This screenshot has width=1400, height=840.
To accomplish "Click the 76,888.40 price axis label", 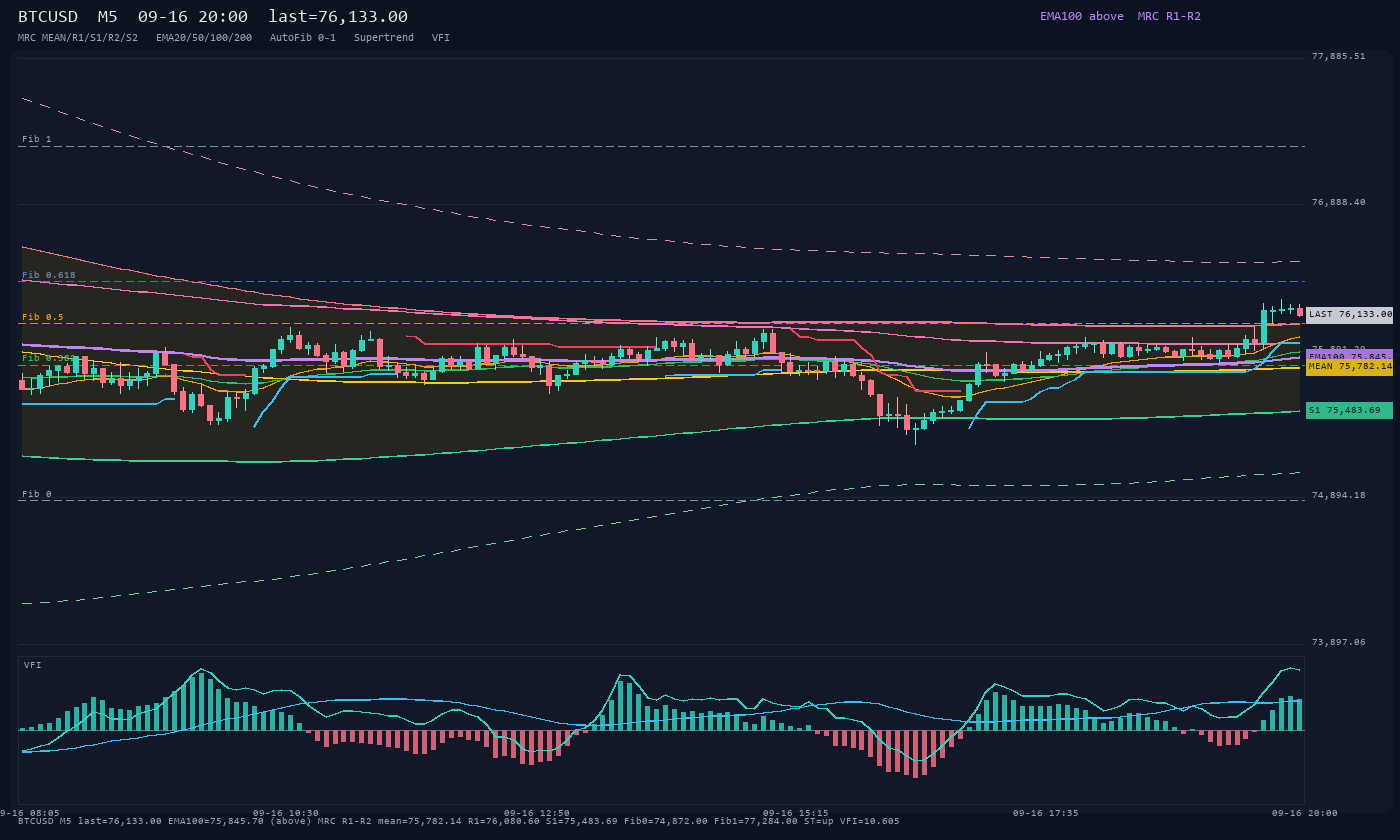I will tap(1338, 202).
